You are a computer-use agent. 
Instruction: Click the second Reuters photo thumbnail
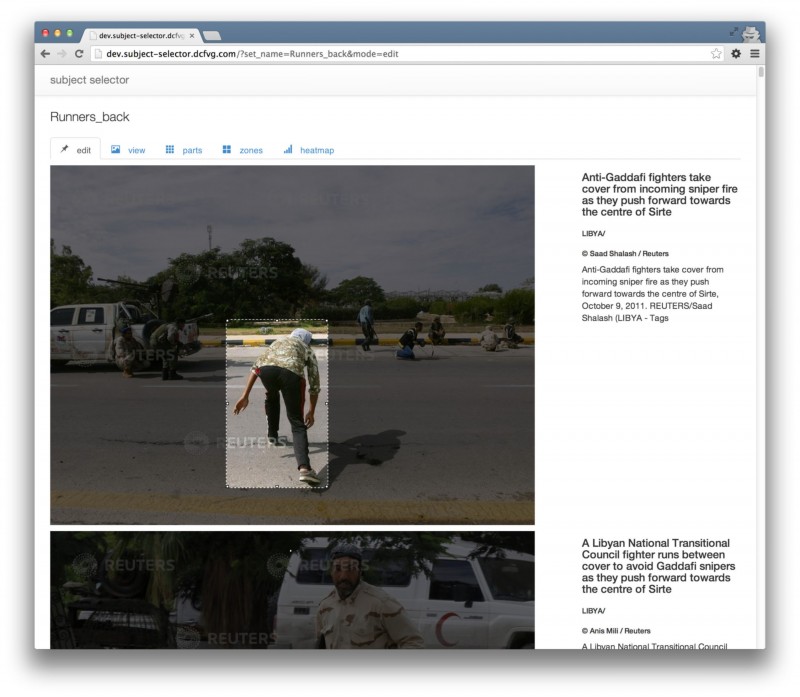click(292, 590)
